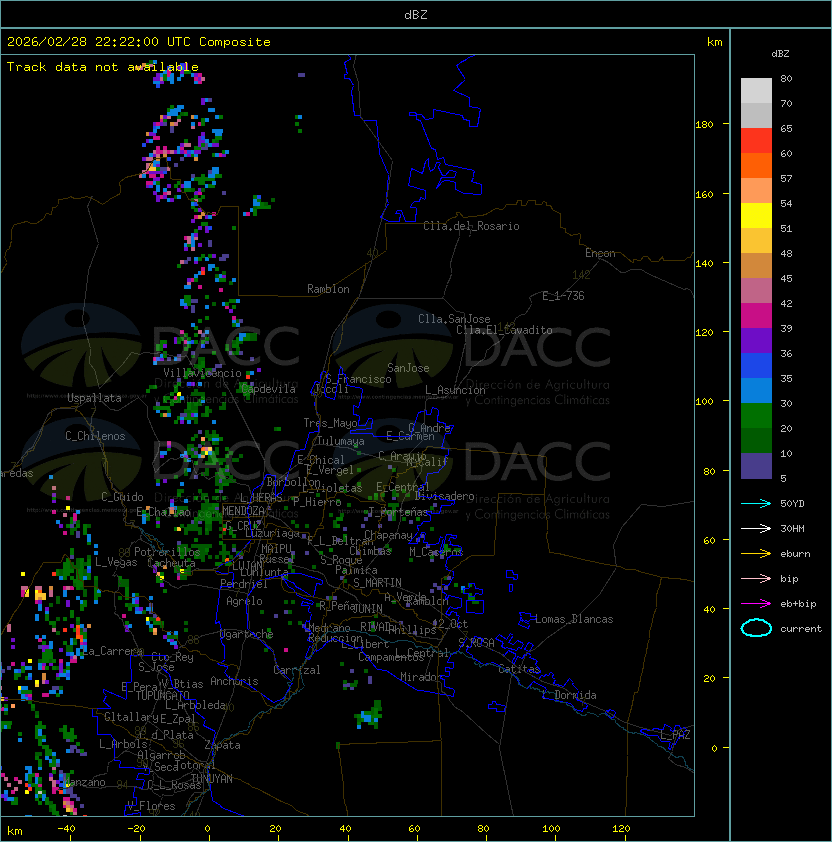The height and width of the screenshot is (842, 832).
Task: Click the magenta 42 dBZ color swatch
Action: coord(756,315)
